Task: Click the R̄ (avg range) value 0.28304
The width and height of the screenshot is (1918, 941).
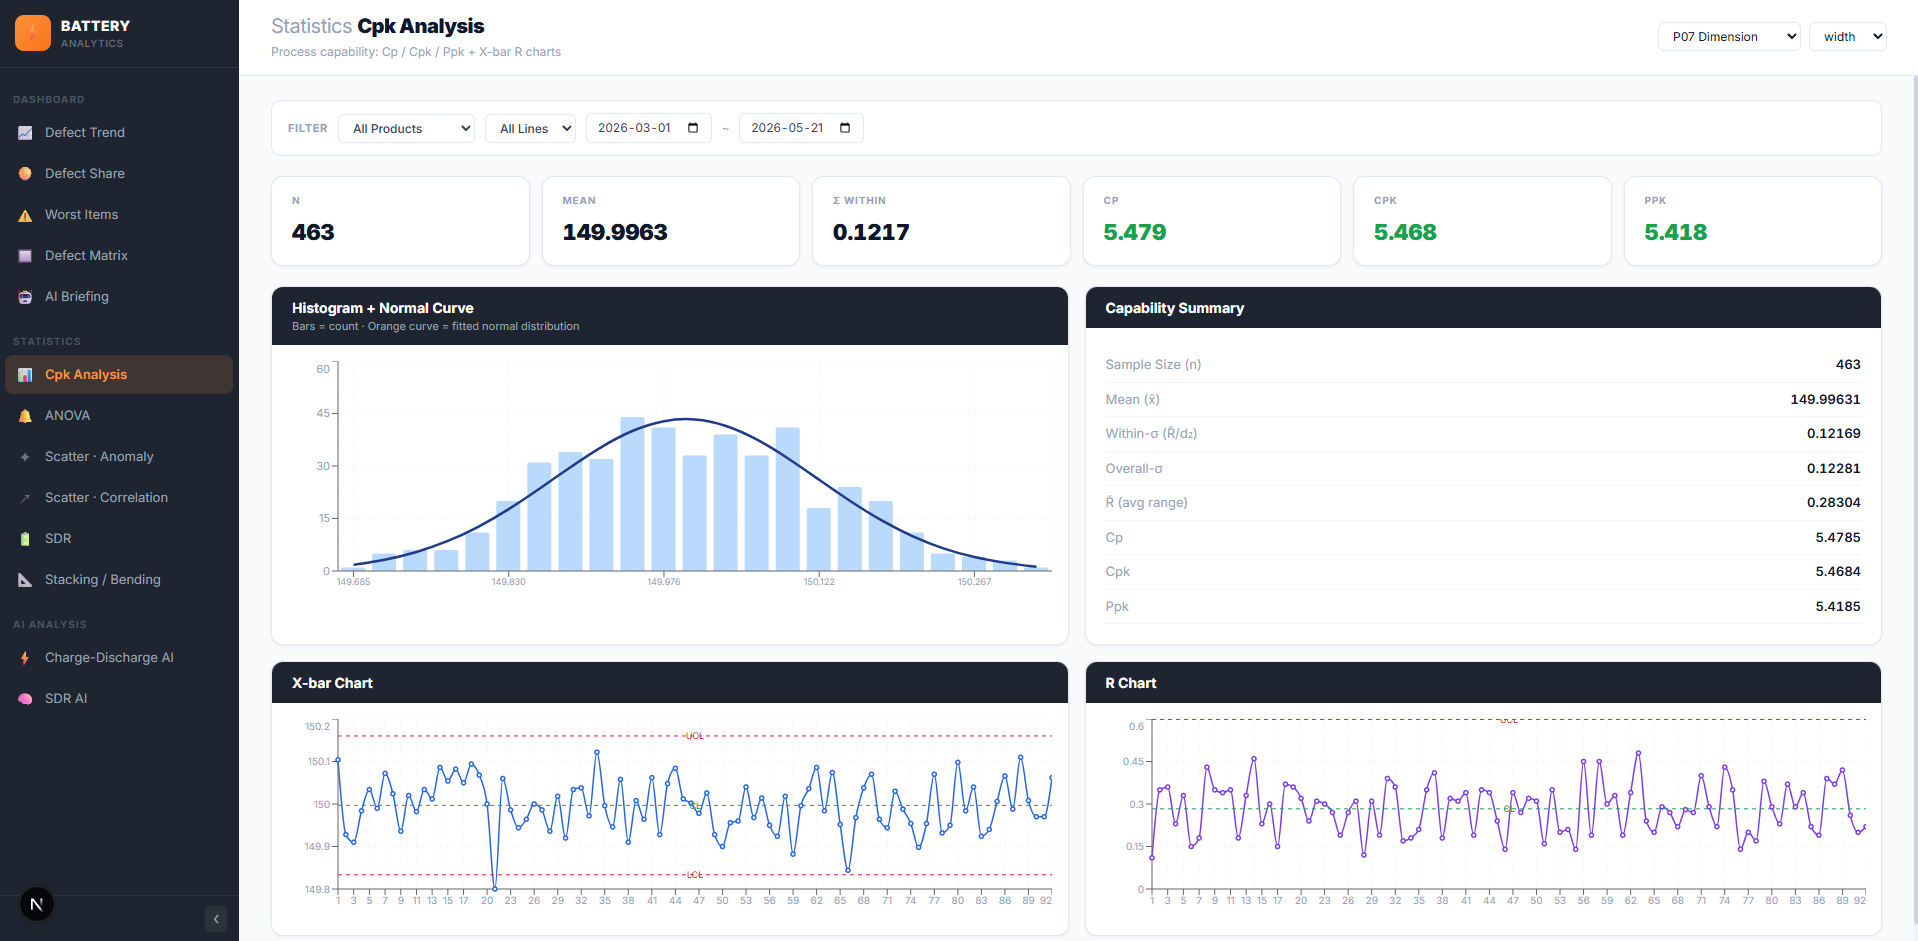Action: [x=1834, y=503]
